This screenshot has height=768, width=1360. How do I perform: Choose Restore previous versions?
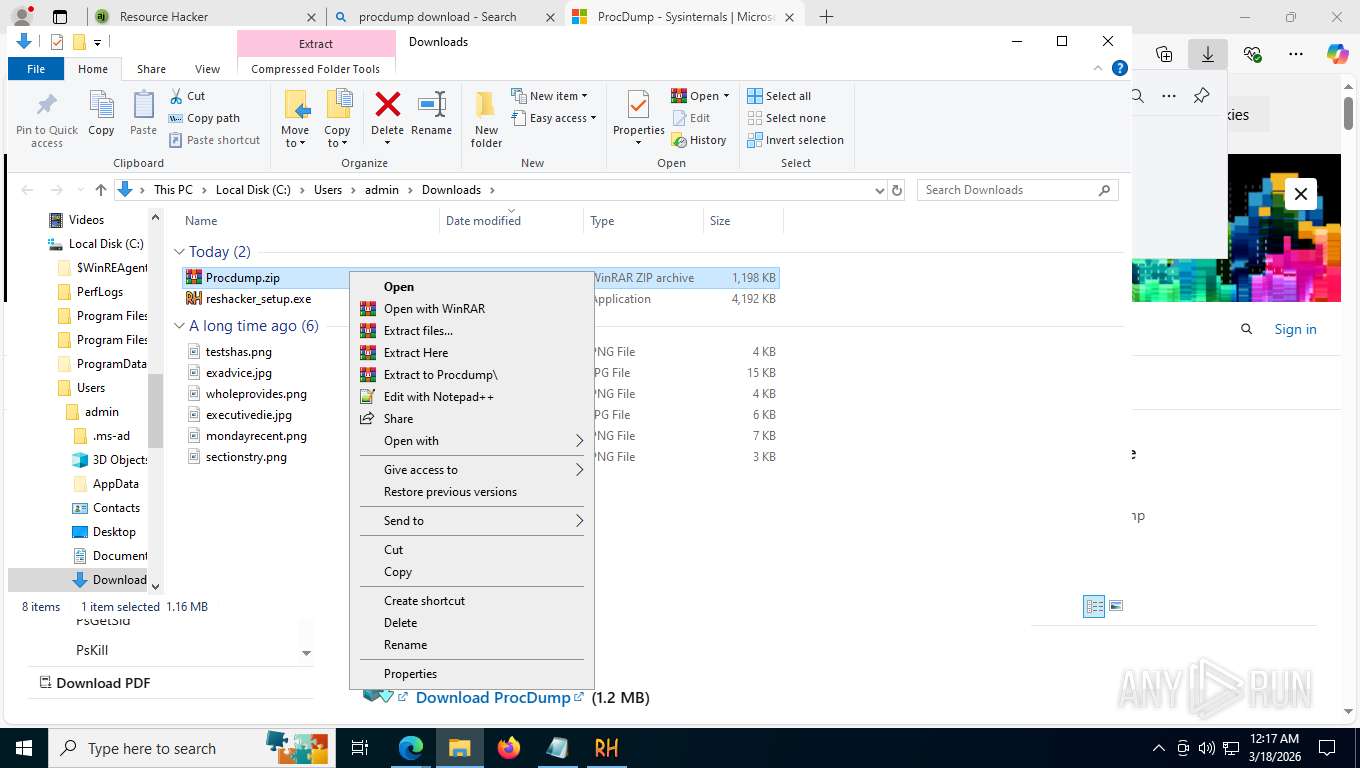471,492
